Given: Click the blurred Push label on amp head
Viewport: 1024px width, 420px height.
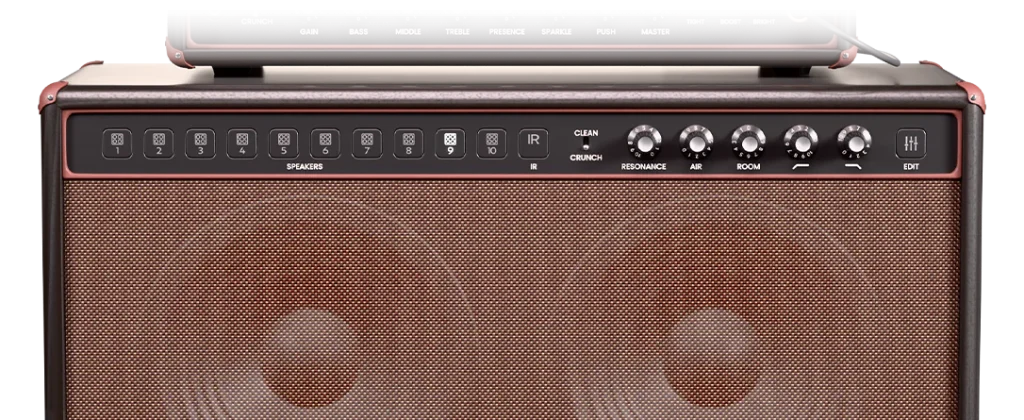Looking at the screenshot, I should [606, 31].
